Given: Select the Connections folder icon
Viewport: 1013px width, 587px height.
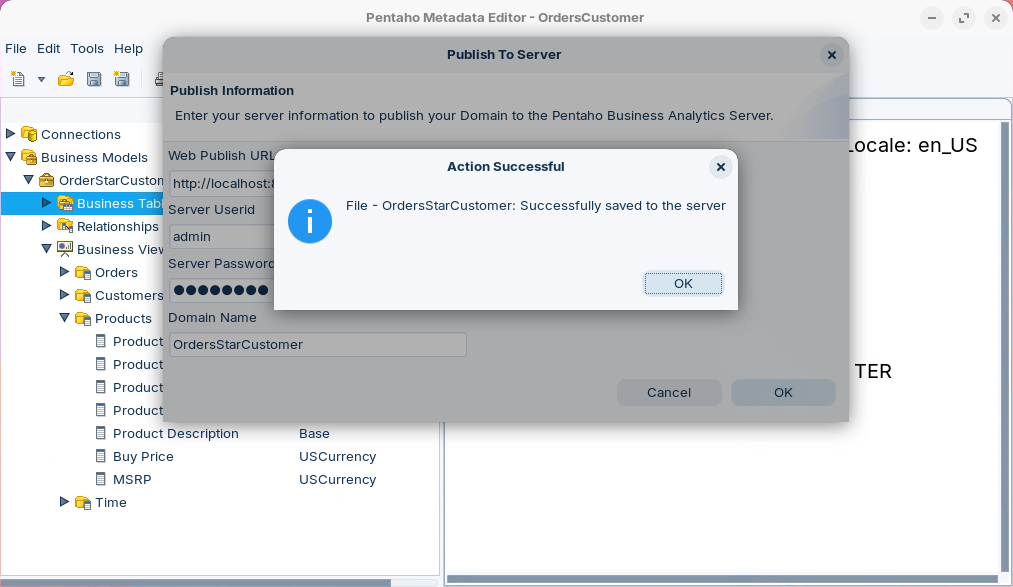Looking at the screenshot, I should coord(29,134).
